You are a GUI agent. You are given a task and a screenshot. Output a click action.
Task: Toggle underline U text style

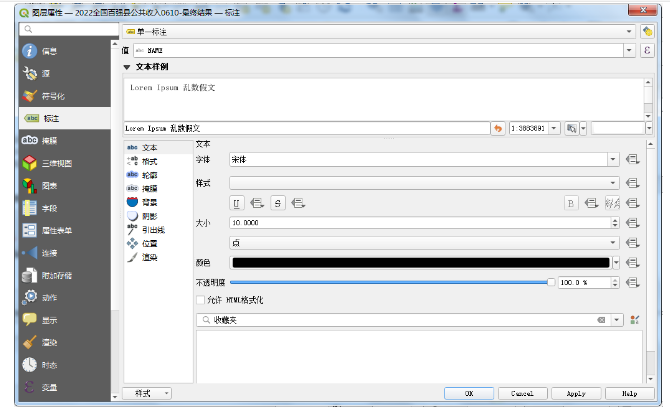tap(236, 203)
